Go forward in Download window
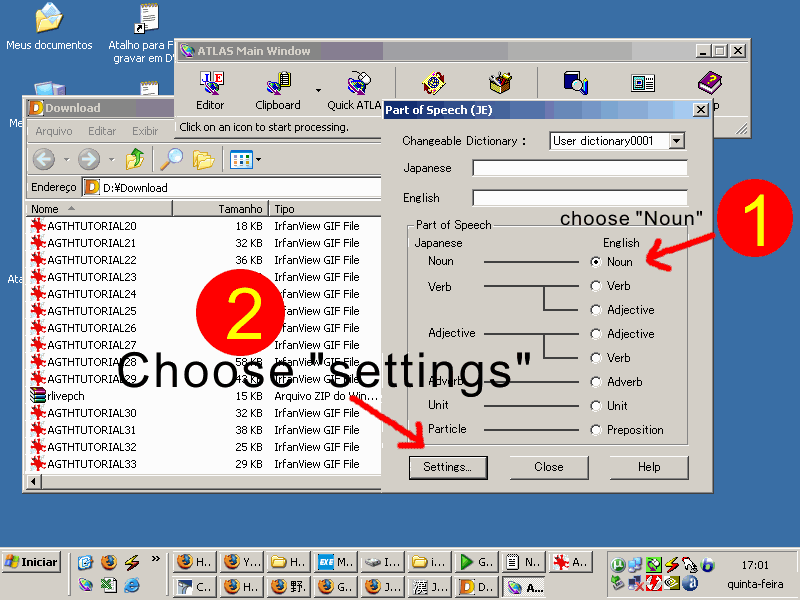This screenshot has width=800, height=600. coord(89,159)
